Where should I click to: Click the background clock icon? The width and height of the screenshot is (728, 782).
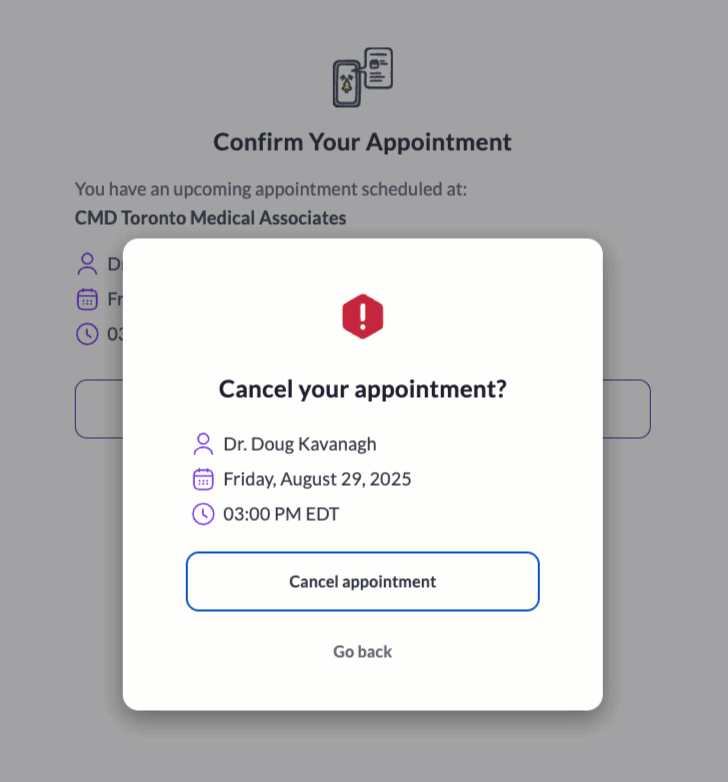pyautogui.click(x=87, y=334)
